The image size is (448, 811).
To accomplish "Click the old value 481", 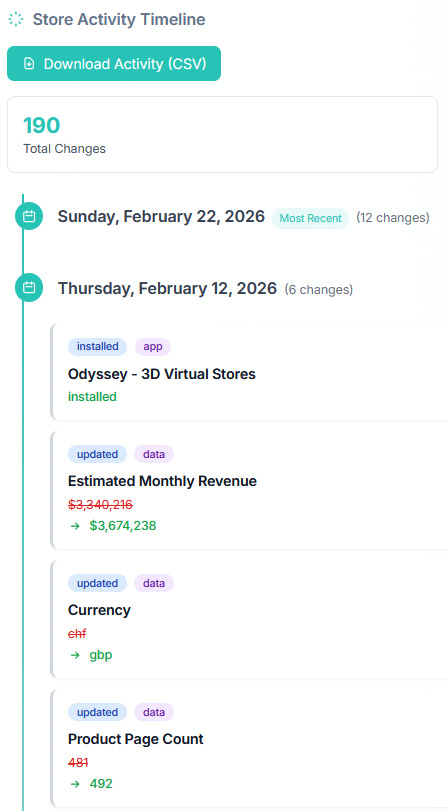I will coord(78,762).
